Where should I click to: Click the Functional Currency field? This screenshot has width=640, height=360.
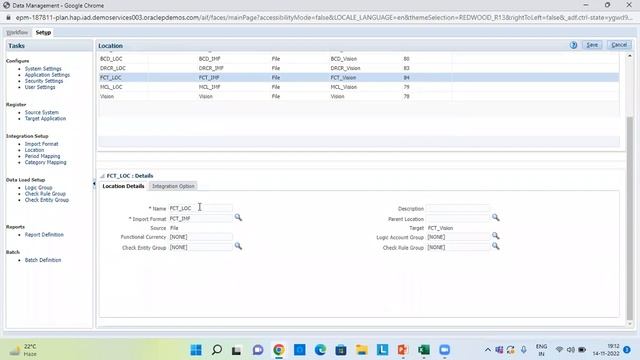(200, 237)
